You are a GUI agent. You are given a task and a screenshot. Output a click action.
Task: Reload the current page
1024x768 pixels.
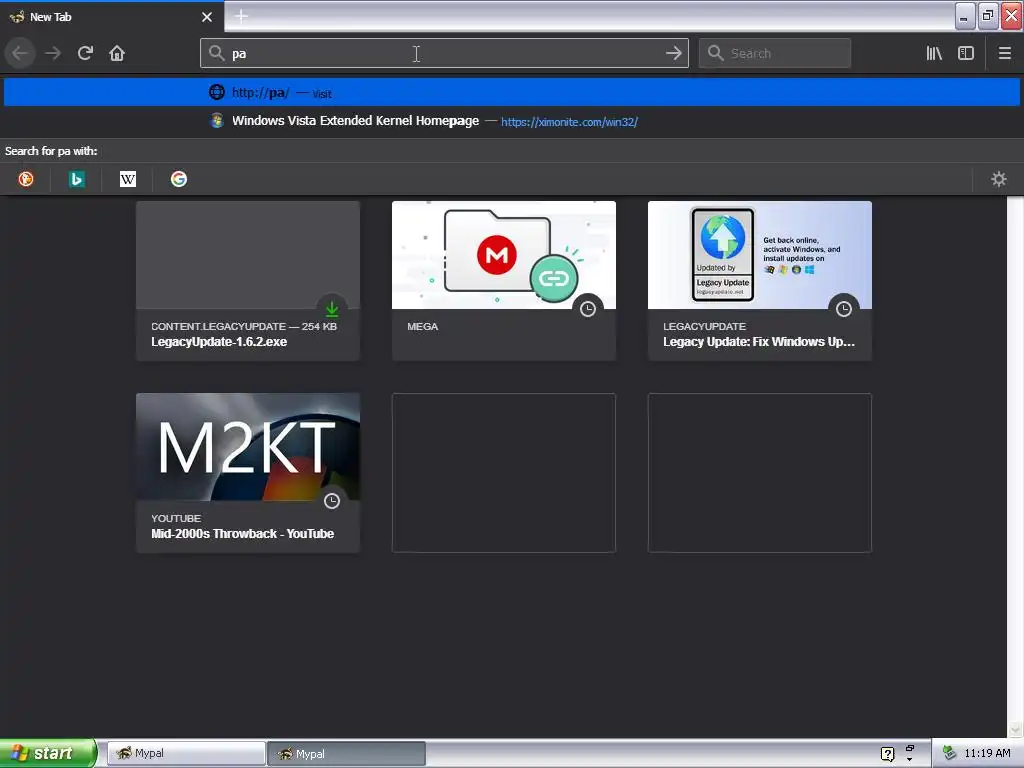coord(85,53)
